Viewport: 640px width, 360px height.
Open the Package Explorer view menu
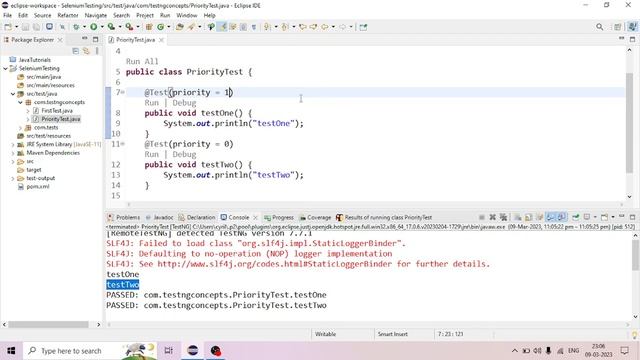tap(97, 51)
